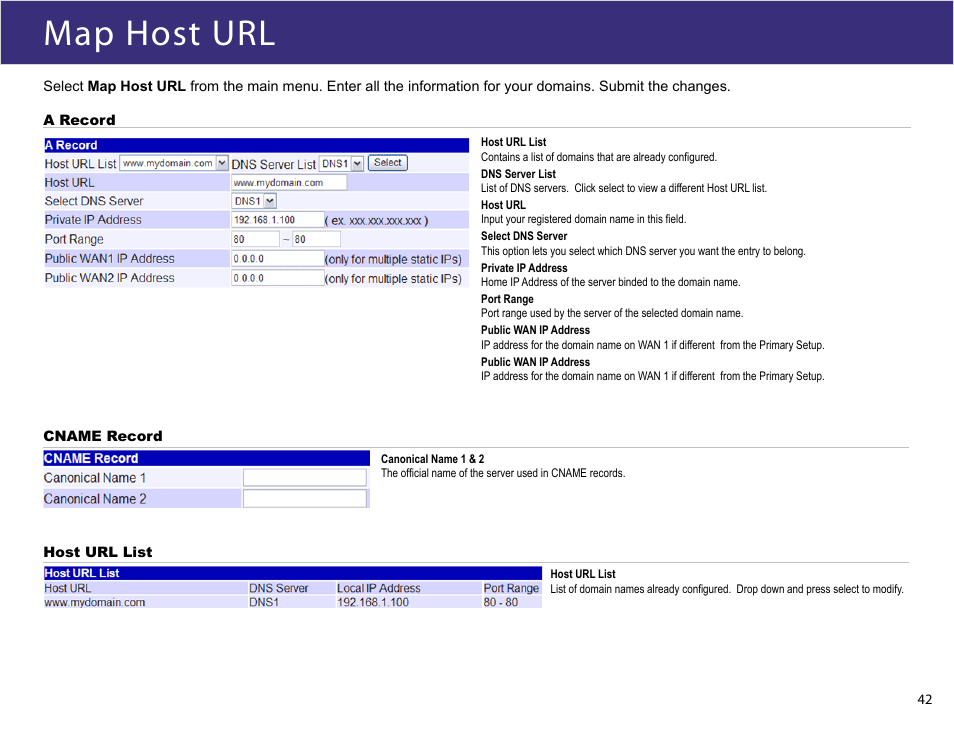Click the DNS1 cell in the Host URL List table
Viewport: 954px width, 738px height.
tap(263, 602)
